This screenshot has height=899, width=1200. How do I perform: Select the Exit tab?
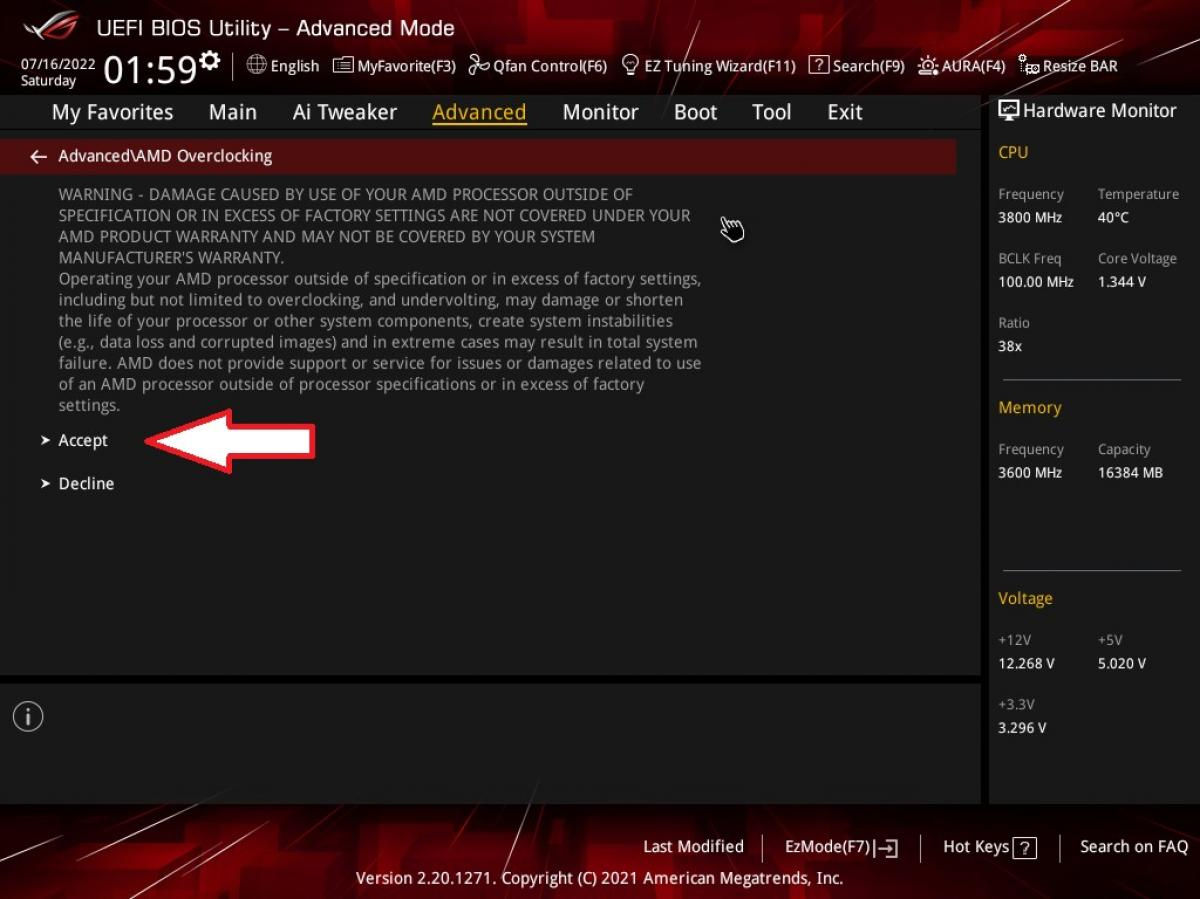coord(844,112)
